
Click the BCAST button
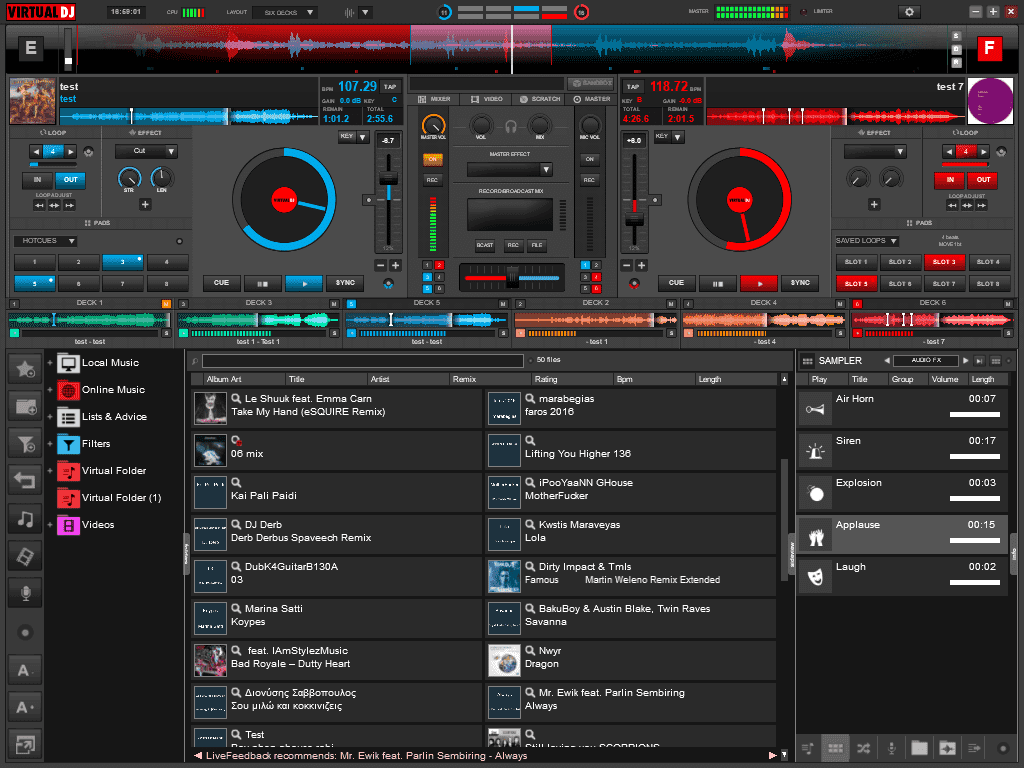pyautogui.click(x=485, y=246)
